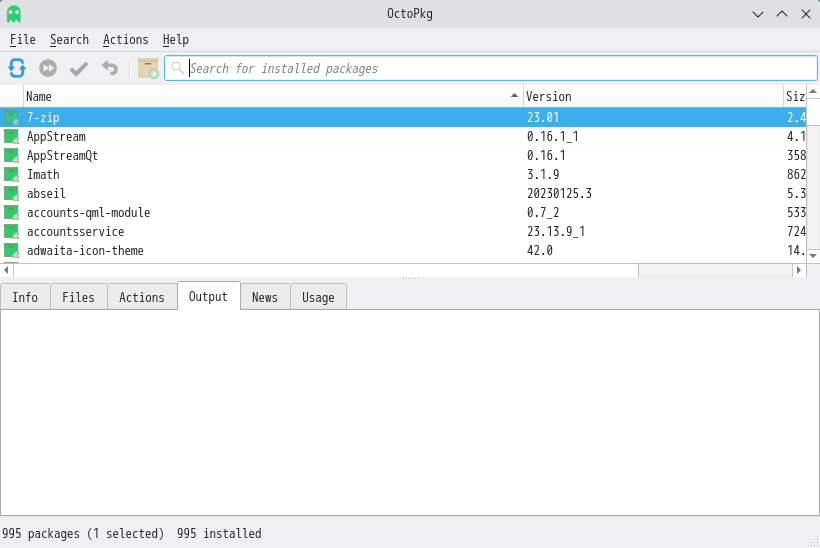This screenshot has height=548, width=820.
Task: Switch to the Files tab
Action: point(78,297)
